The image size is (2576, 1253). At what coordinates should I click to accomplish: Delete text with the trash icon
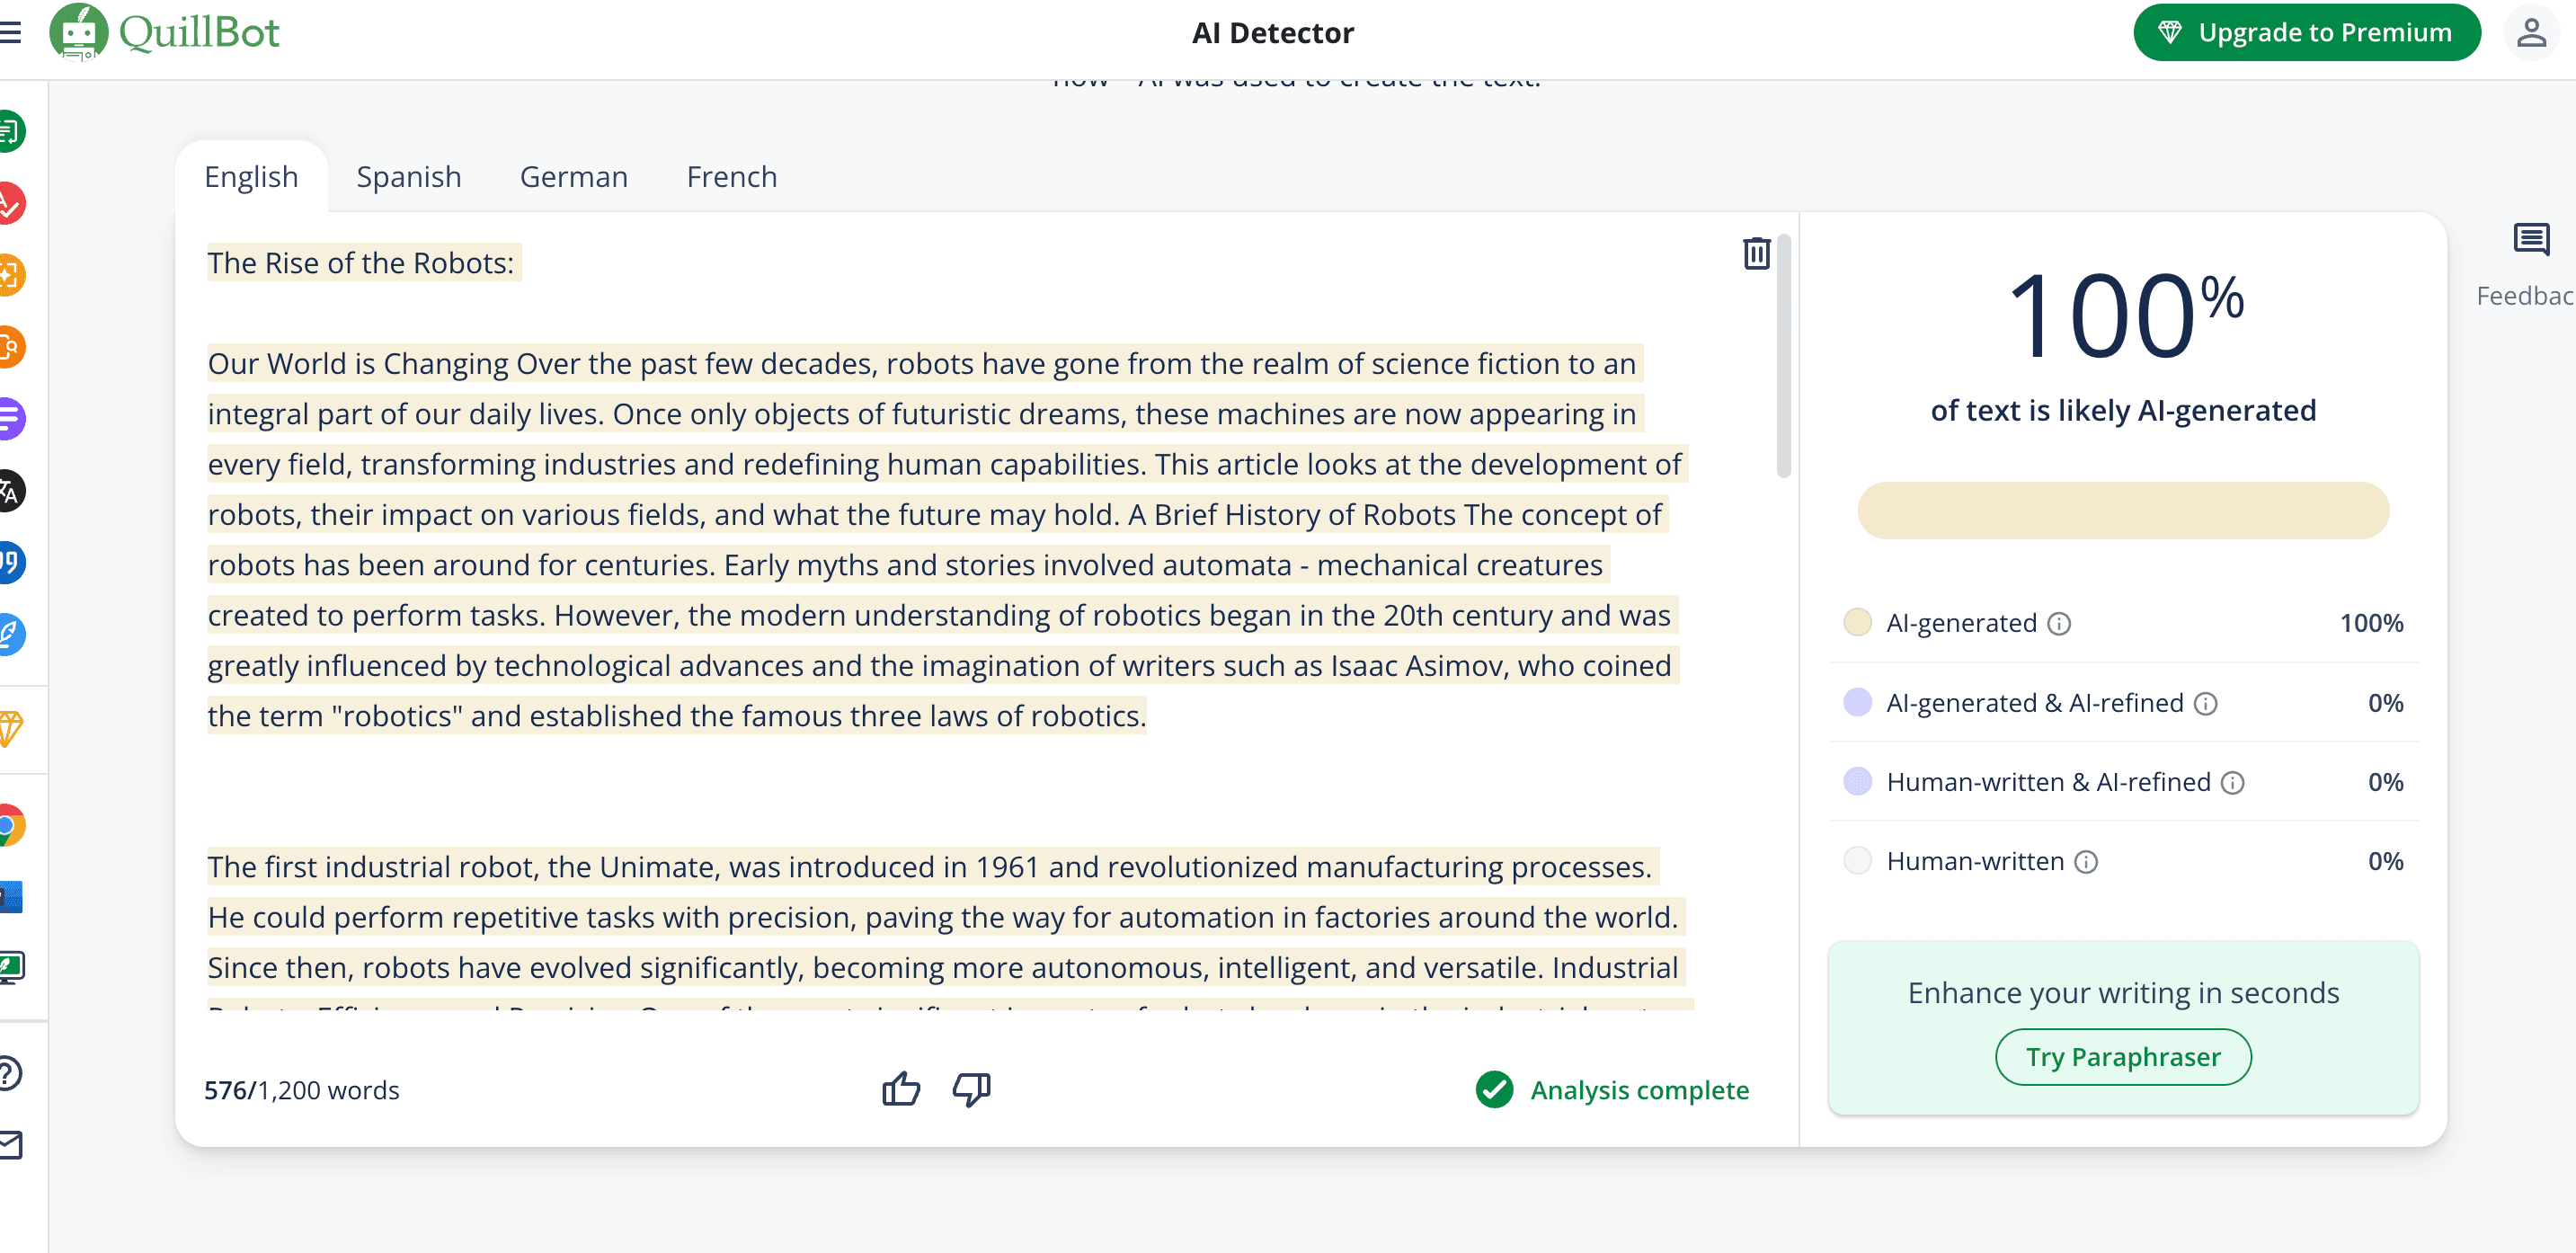click(1756, 253)
